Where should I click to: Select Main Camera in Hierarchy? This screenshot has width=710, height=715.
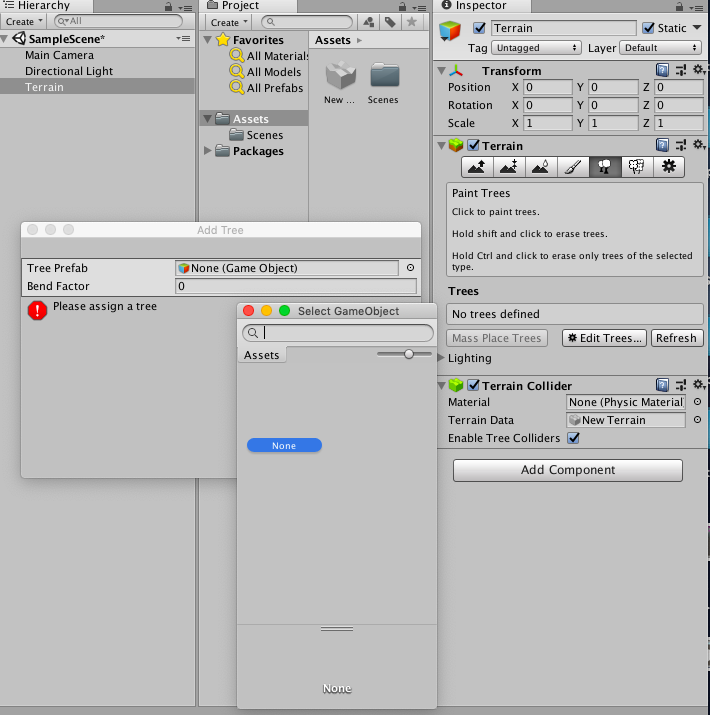tap(60, 55)
